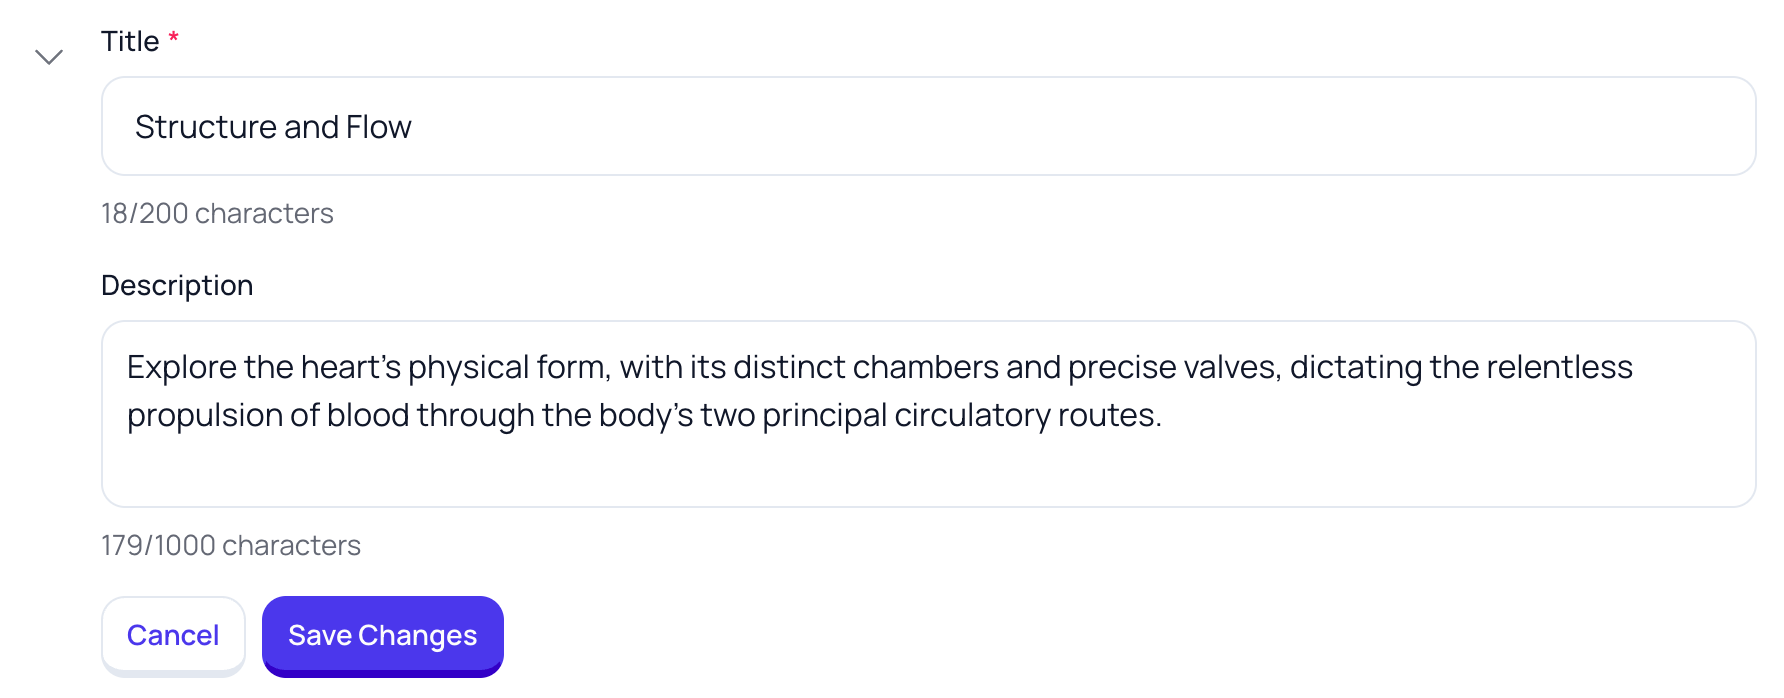This screenshot has width=1784, height=698.
Task: Cancel the edit form
Action: (x=173, y=635)
